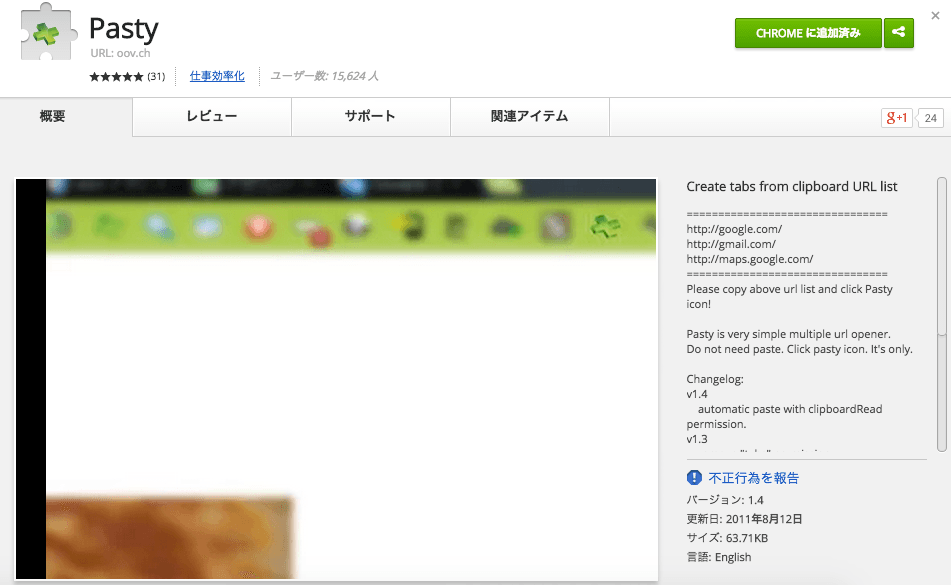Screen dimensions: 951x585
Task: Click the 不正行為を報告 link
Action: point(754,478)
